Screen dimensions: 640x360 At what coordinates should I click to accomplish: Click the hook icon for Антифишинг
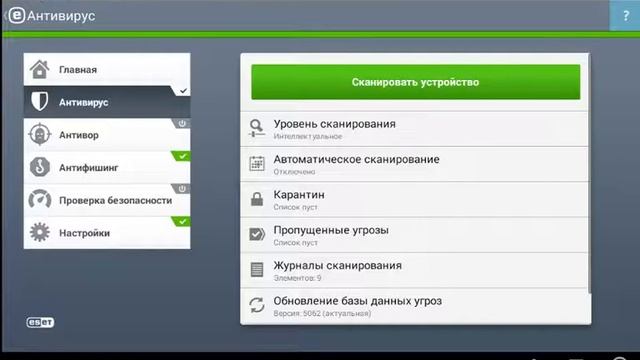tap(40, 167)
